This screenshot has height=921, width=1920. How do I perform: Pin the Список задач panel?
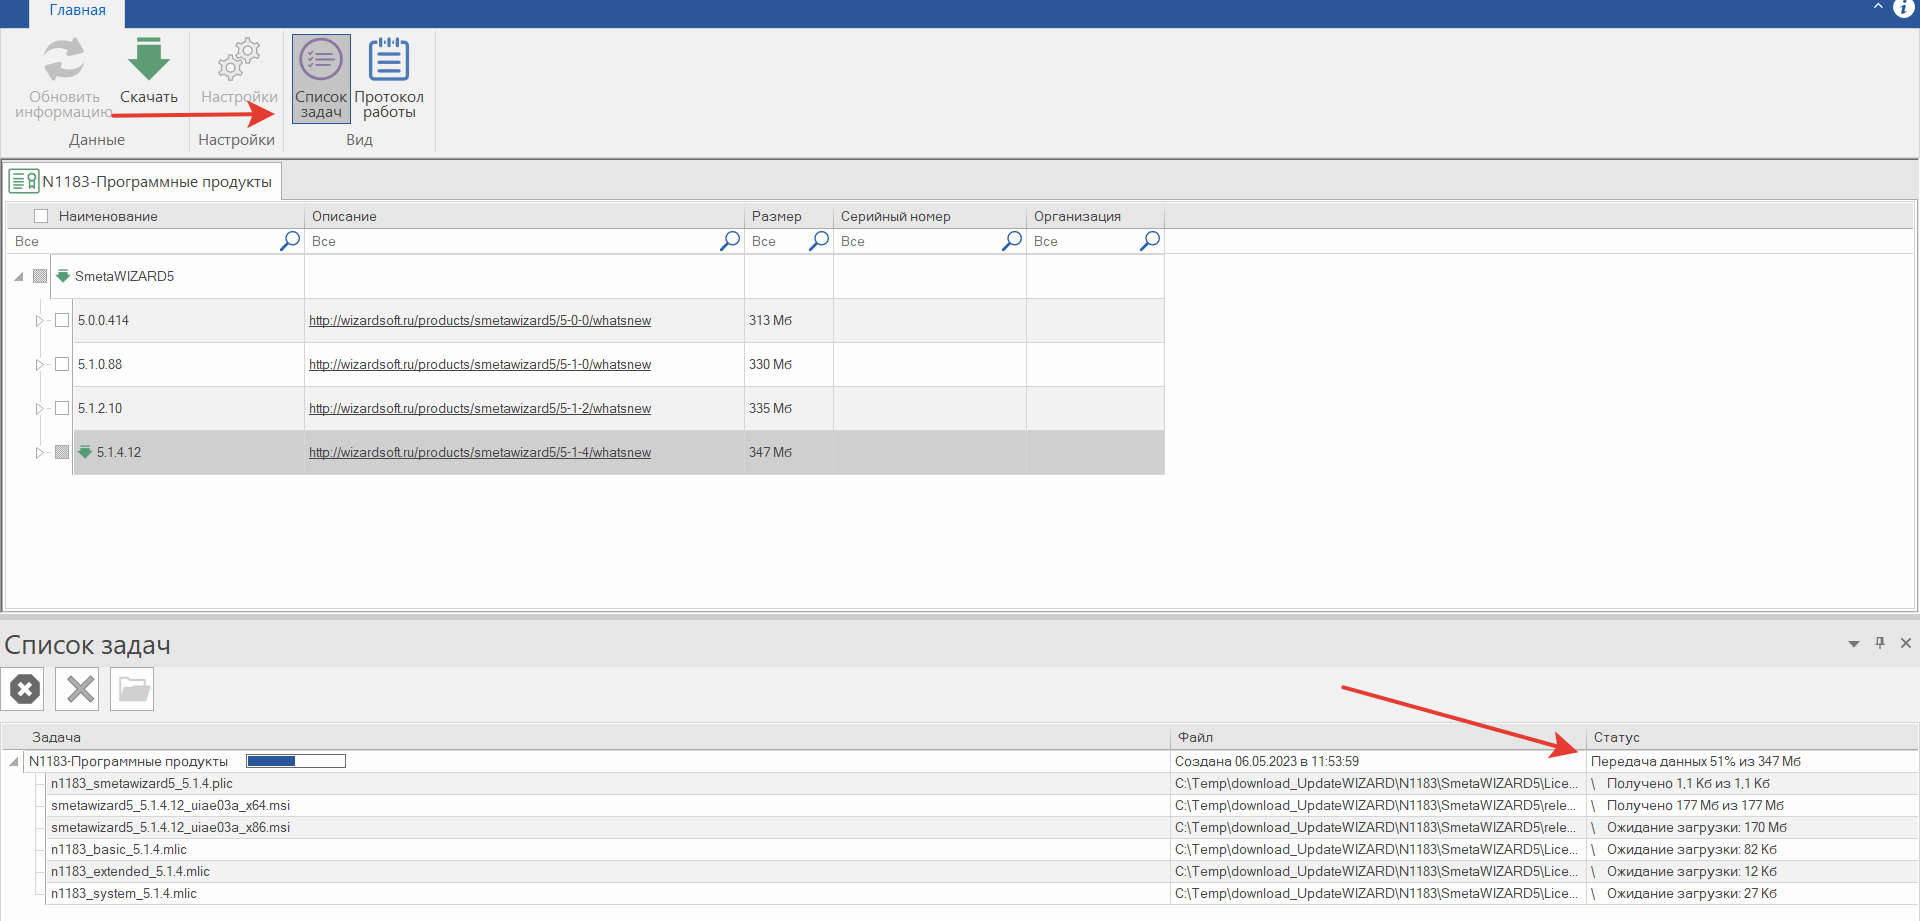click(1880, 643)
